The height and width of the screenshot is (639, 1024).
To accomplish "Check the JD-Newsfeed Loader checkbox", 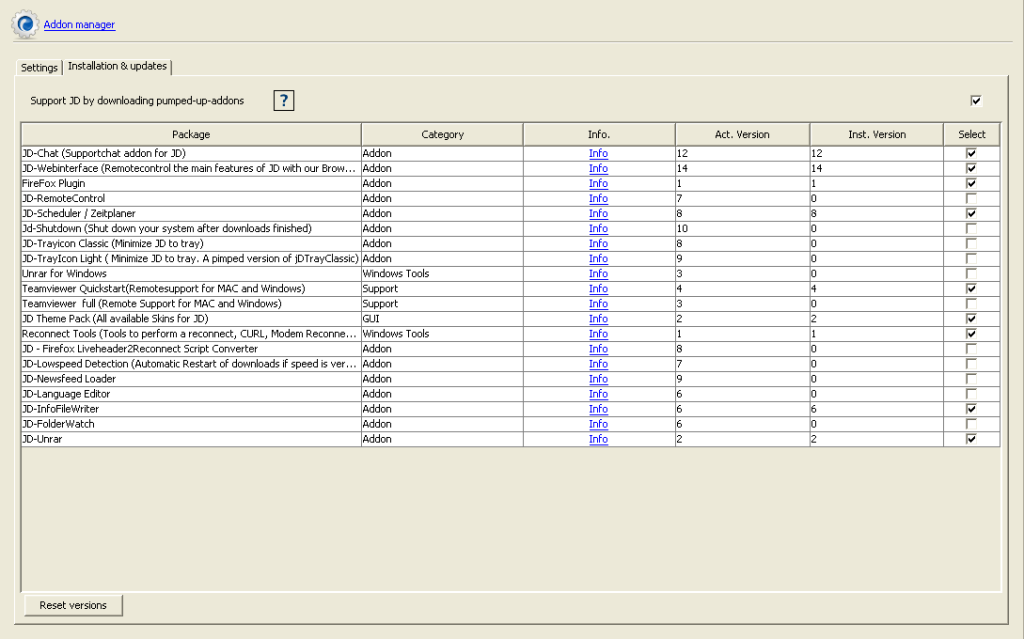I will pyautogui.click(x=971, y=379).
